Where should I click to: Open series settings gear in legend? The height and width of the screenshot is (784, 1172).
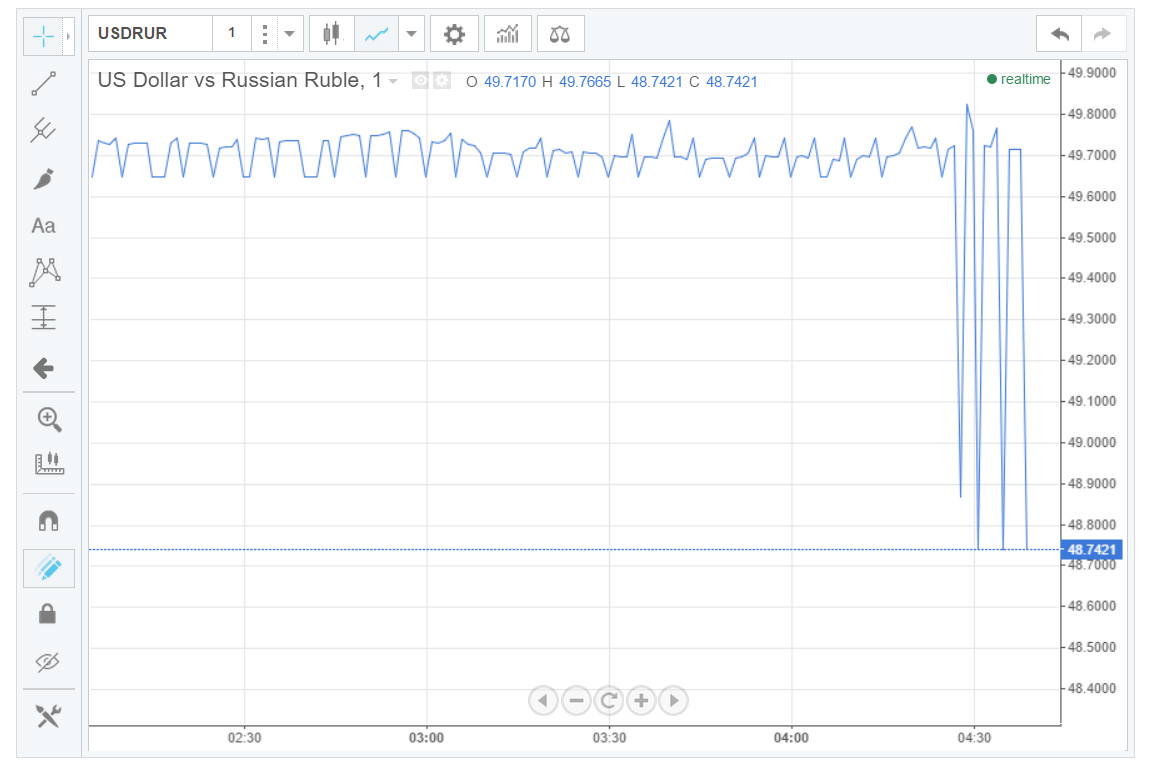point(442,81)
